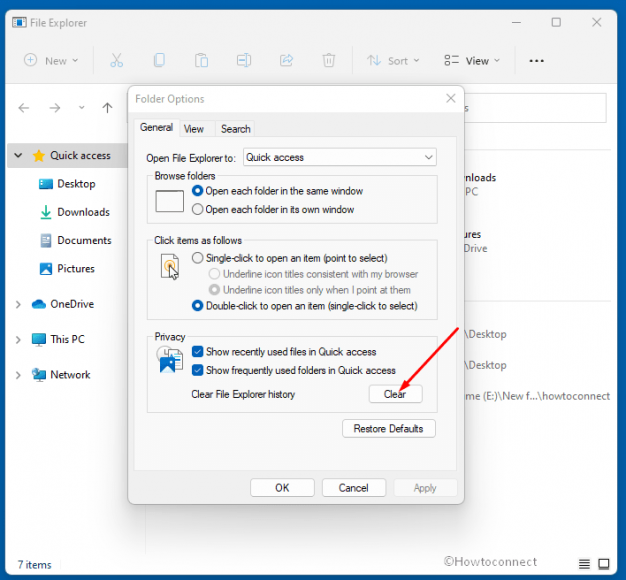Viewport: 626px width, 580px height.
Task: Click Network in navigation pane
Action: (61, 375)
